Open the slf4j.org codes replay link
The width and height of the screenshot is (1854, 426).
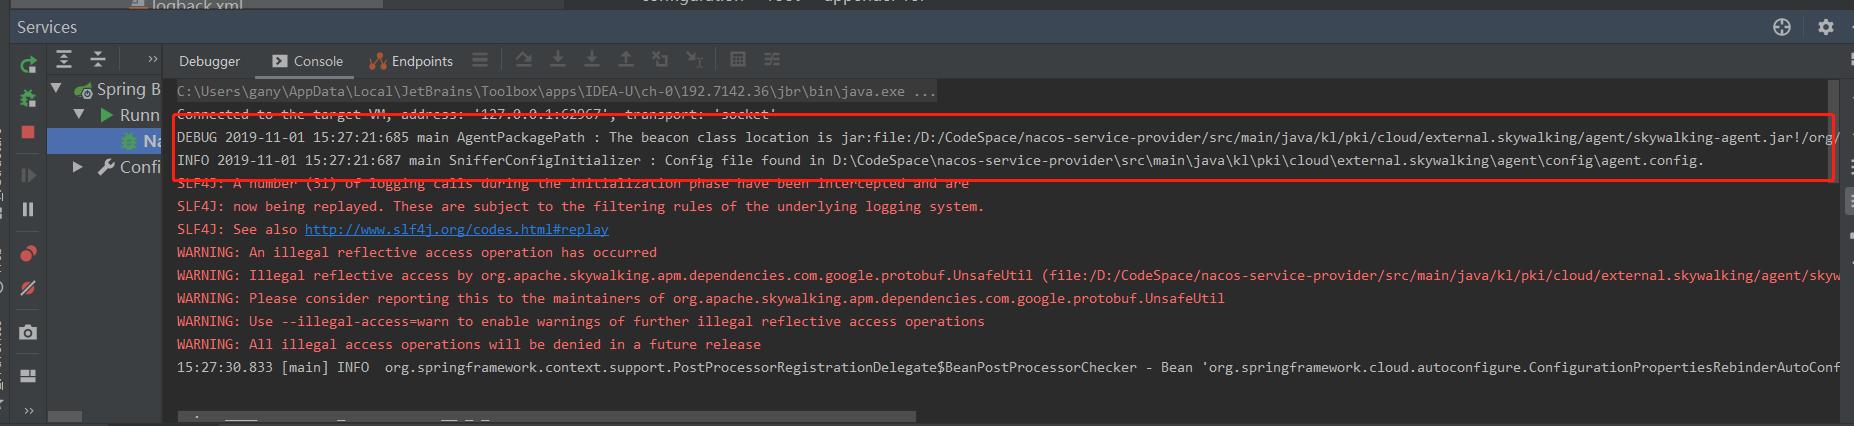(456, 229)
